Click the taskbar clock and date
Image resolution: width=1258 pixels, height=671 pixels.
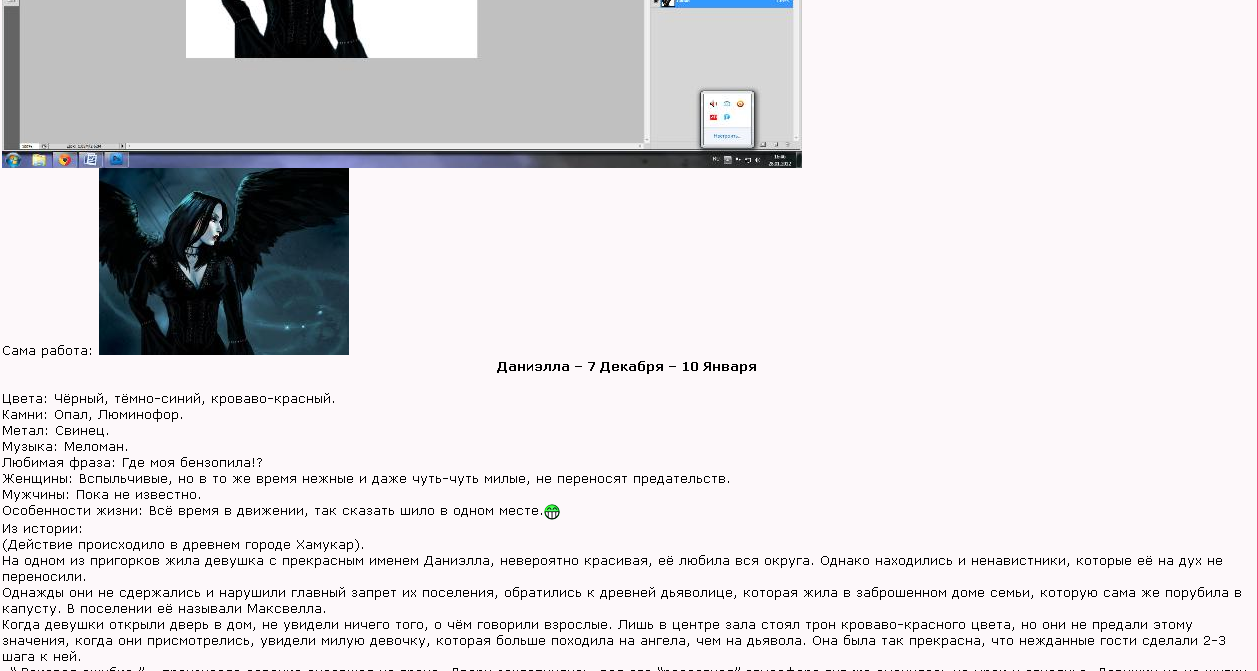tap(780, 160)
